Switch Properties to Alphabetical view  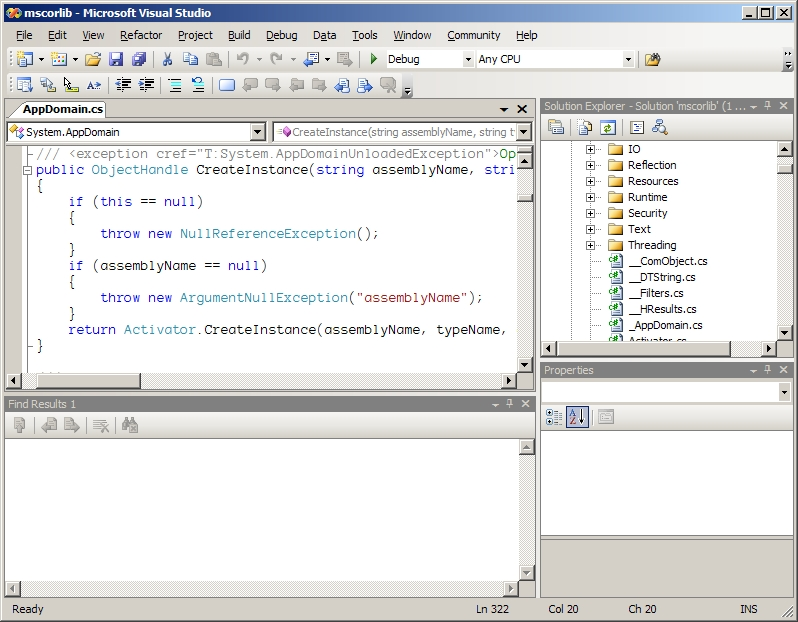[x=577, y=417]
